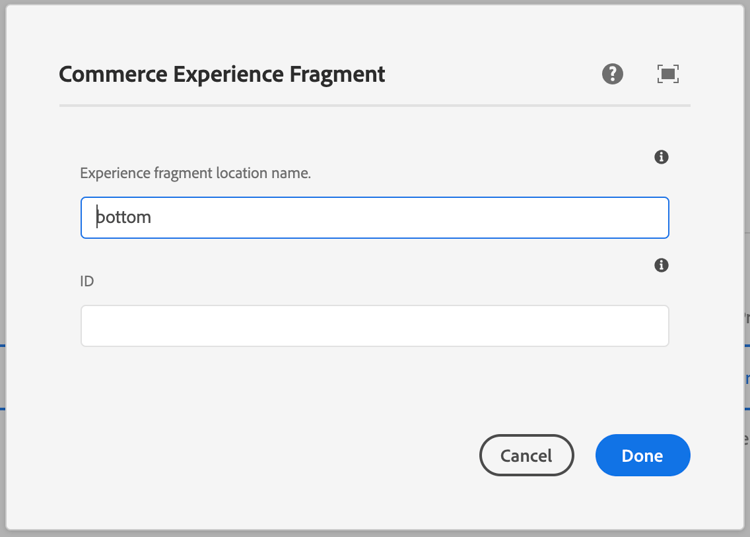
Task: Show info for the location name field
Action: pyautogui.click(x=661, y=157)
